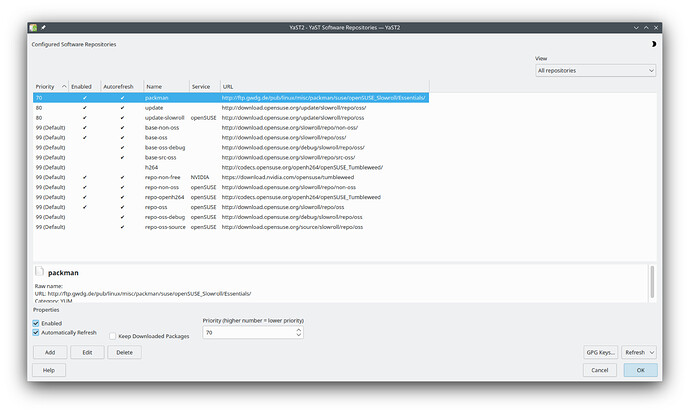Enable Keep Downloaded Packages

point(113,336)
